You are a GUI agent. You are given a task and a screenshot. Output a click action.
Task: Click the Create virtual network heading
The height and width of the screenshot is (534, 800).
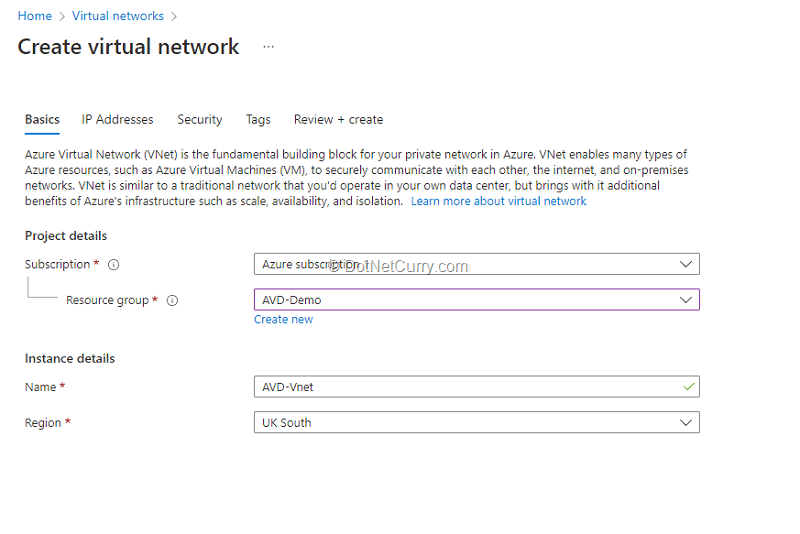pyautogui.click(x=128, y=46)
